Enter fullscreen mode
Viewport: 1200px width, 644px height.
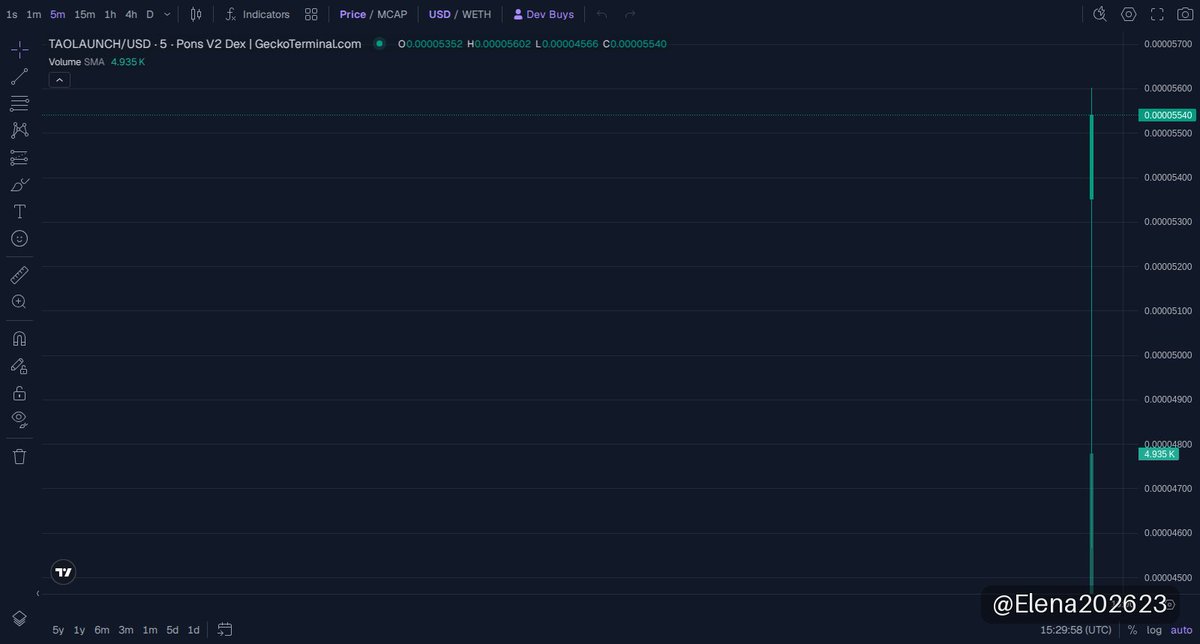pyautogui.click(x=1157, y=14)
